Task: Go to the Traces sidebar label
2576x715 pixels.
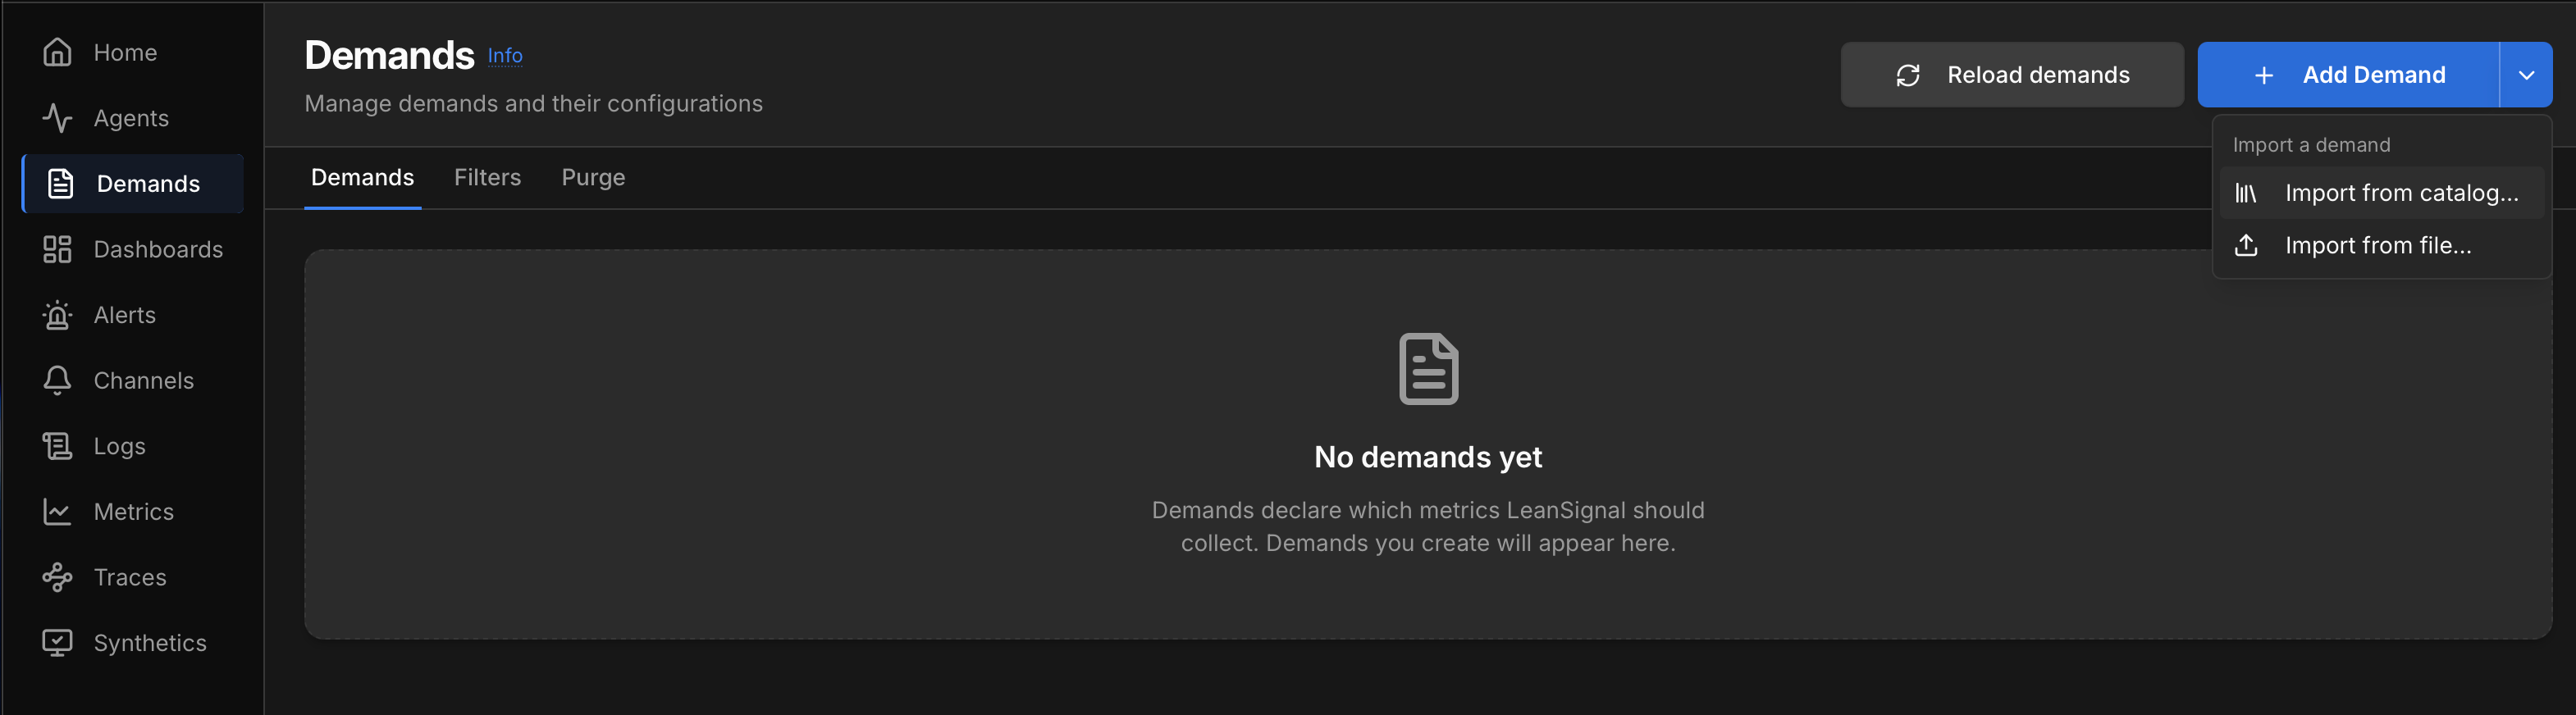Action: point(130,577)
